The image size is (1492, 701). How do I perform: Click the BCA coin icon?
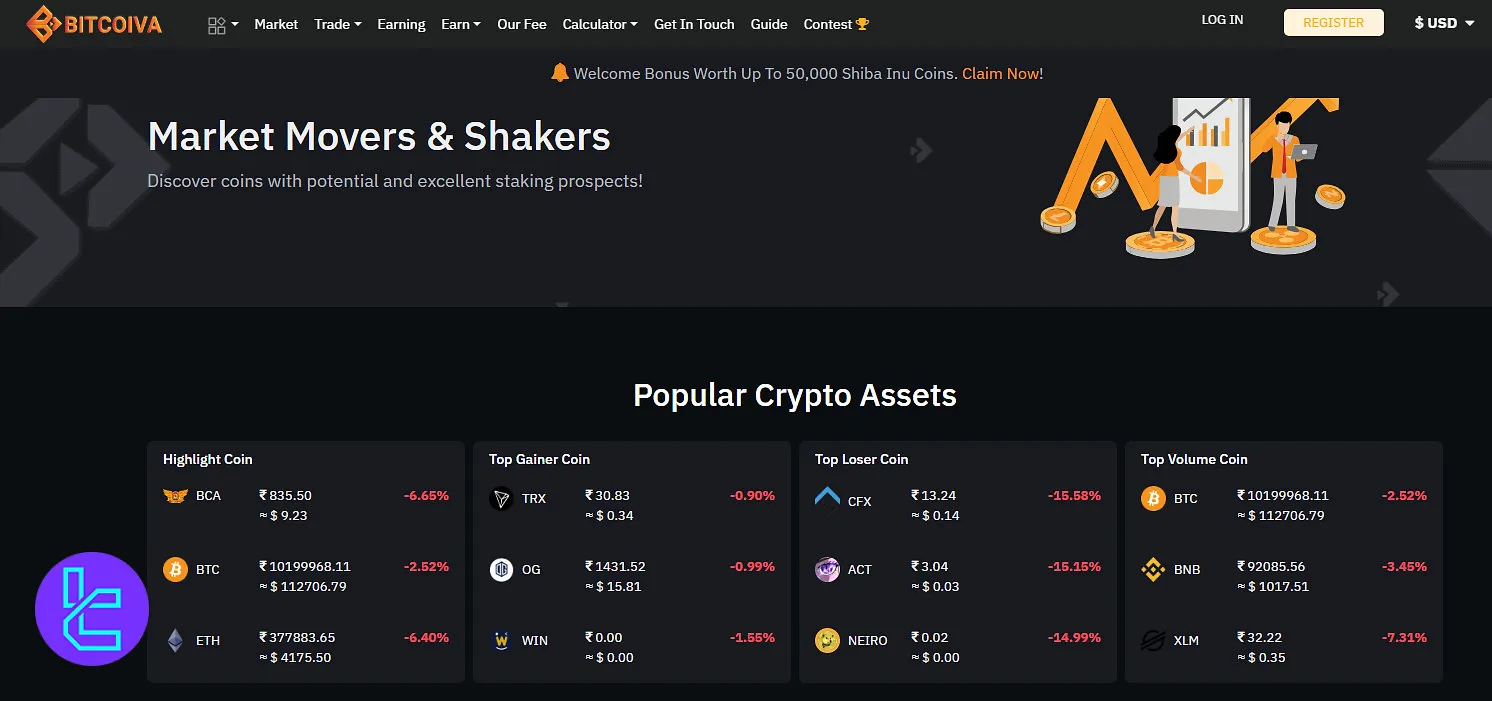(175, 496)
